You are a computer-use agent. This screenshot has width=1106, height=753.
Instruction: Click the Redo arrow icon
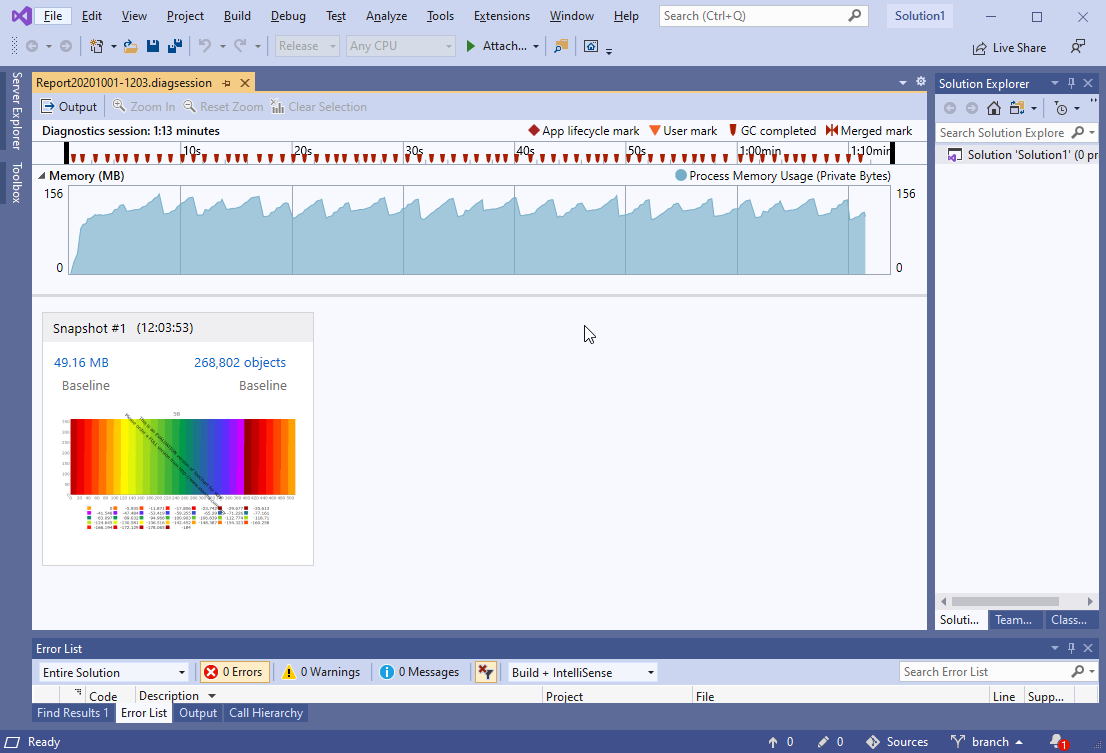(240, 46)
